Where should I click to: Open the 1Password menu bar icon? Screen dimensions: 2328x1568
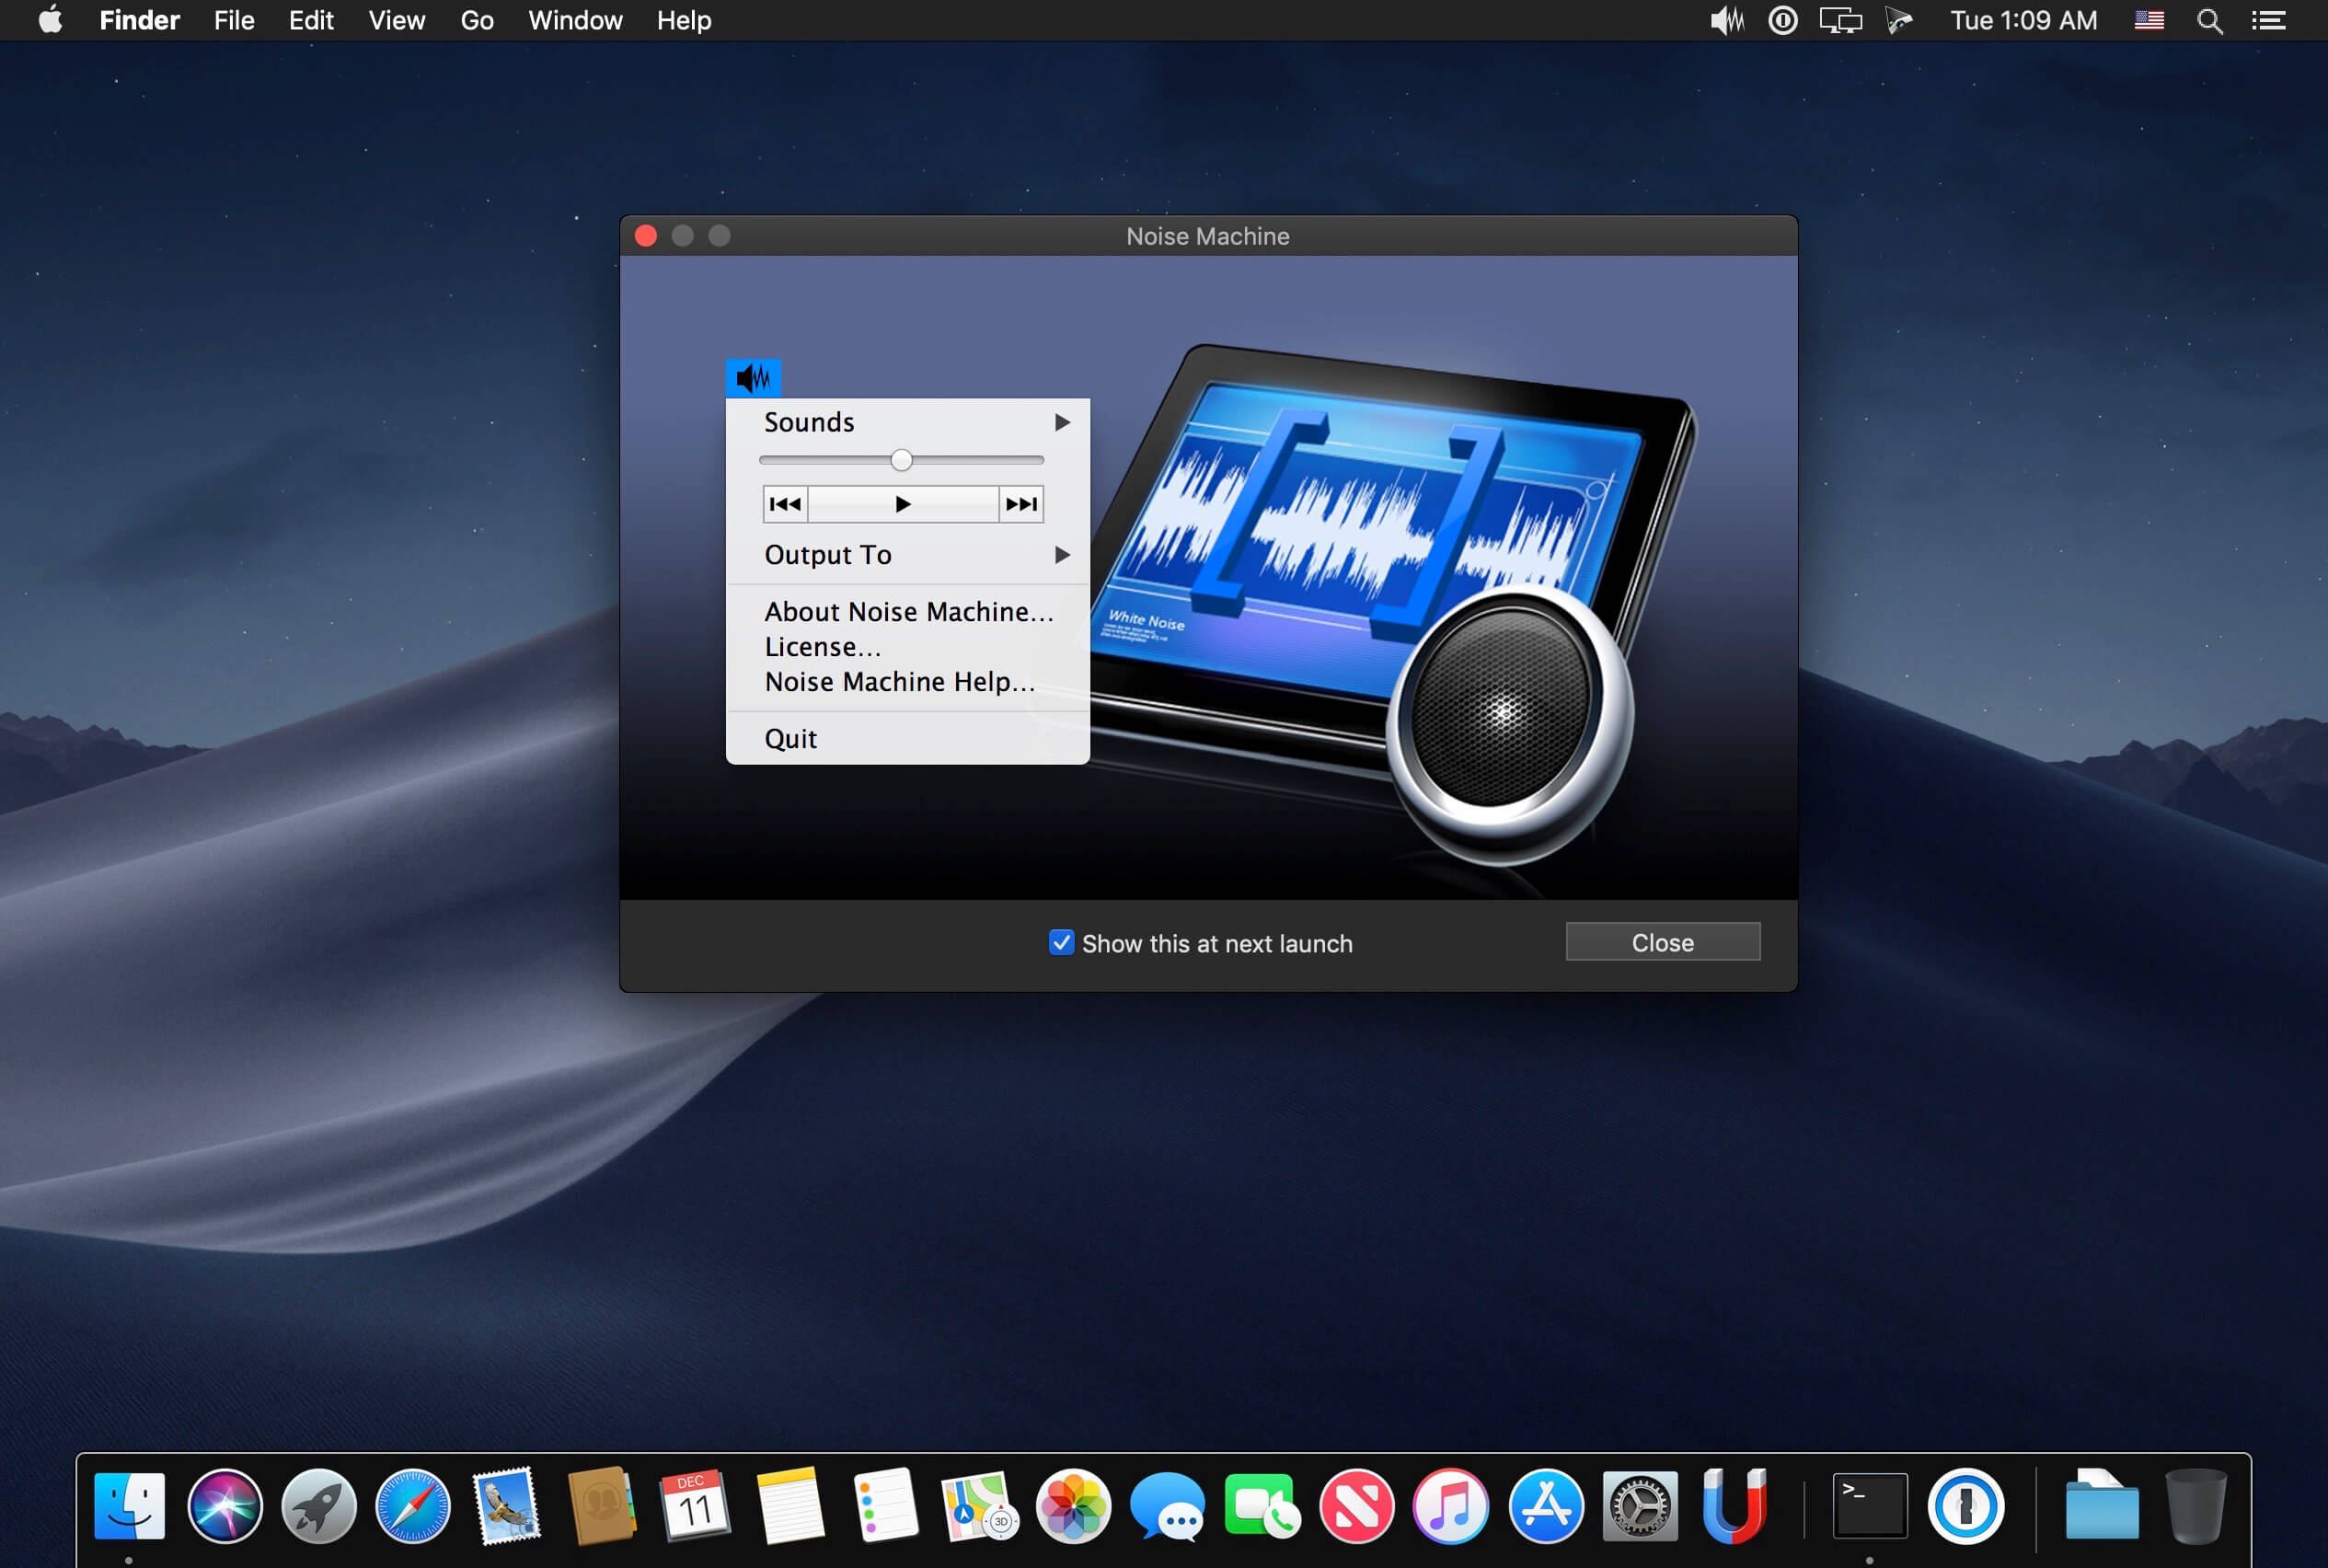(x=1782, y=21)
